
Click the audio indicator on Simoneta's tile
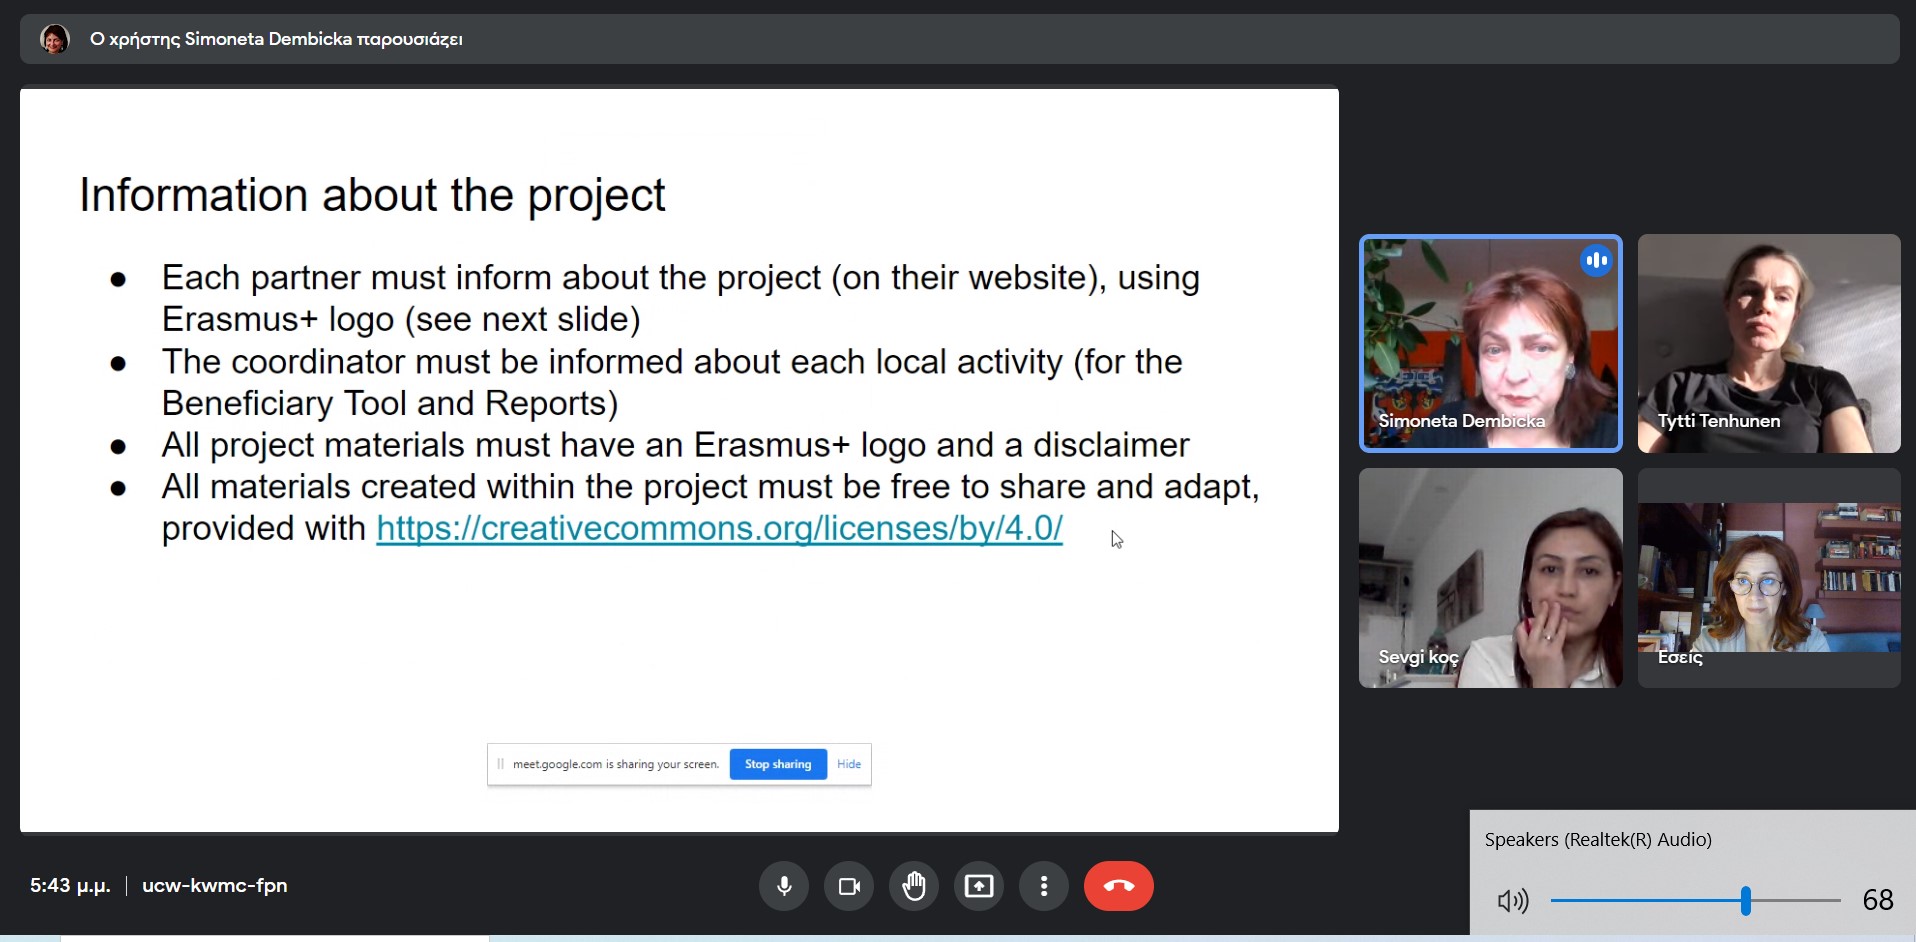(1596, 261)
